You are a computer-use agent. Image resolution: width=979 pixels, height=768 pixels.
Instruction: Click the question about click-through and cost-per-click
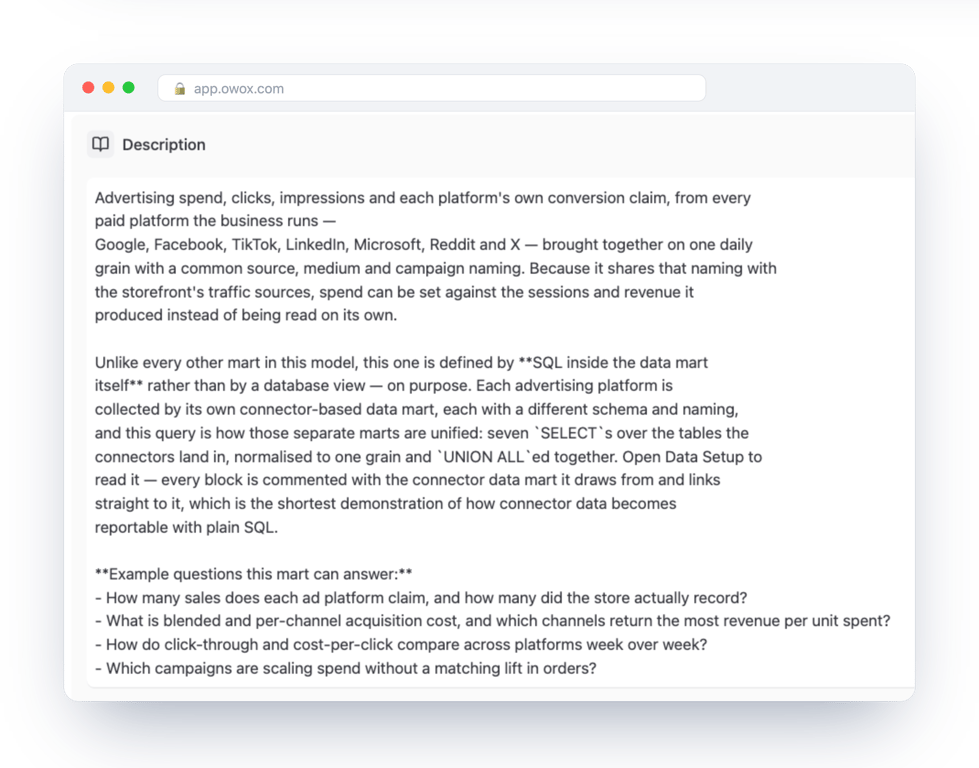point(401,645)
